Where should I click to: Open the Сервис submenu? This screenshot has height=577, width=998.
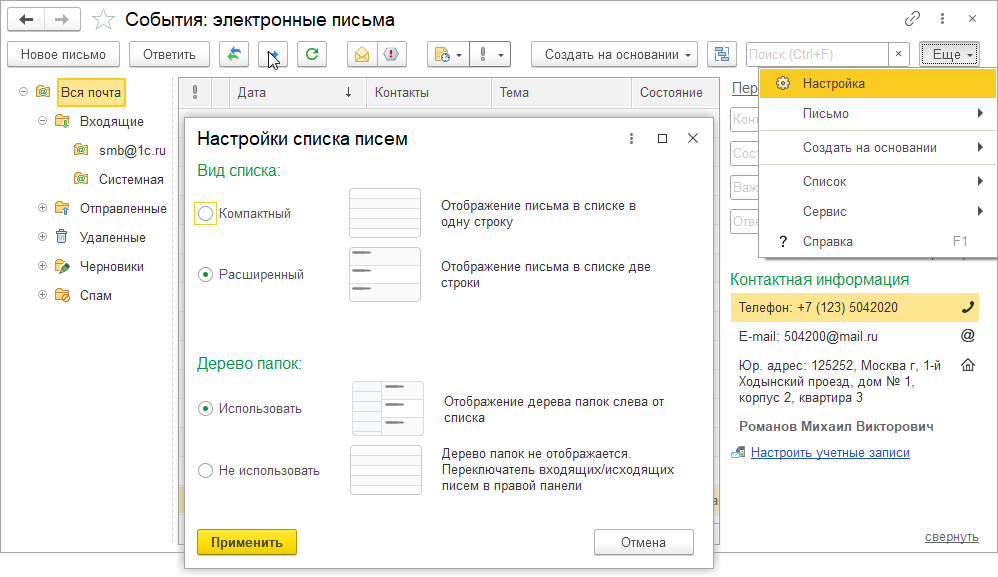825,211
